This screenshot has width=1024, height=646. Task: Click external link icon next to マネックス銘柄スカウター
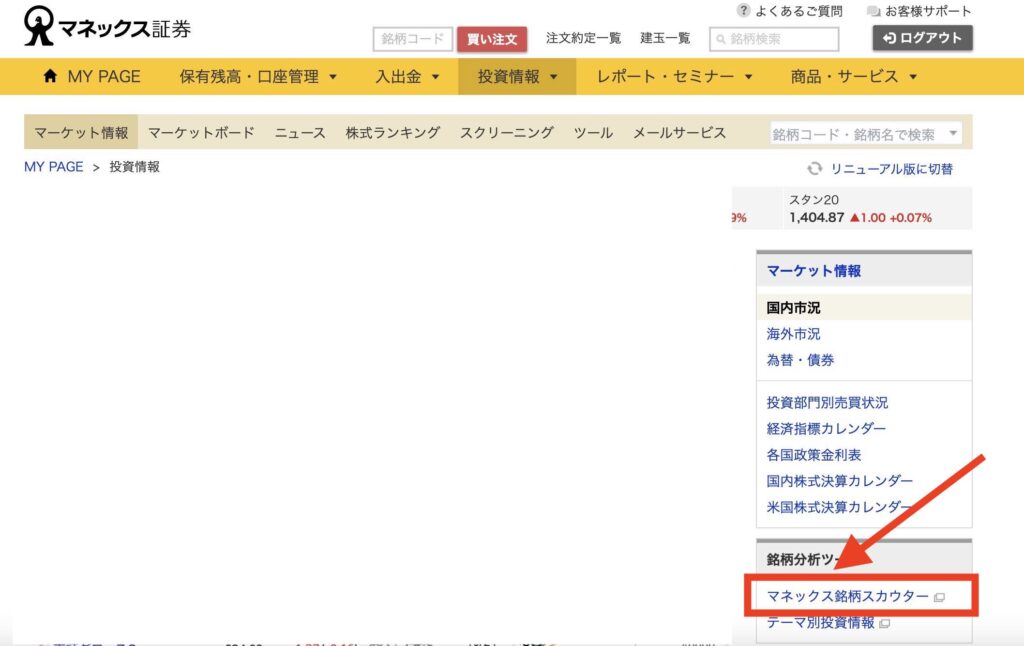click(939, 597)
